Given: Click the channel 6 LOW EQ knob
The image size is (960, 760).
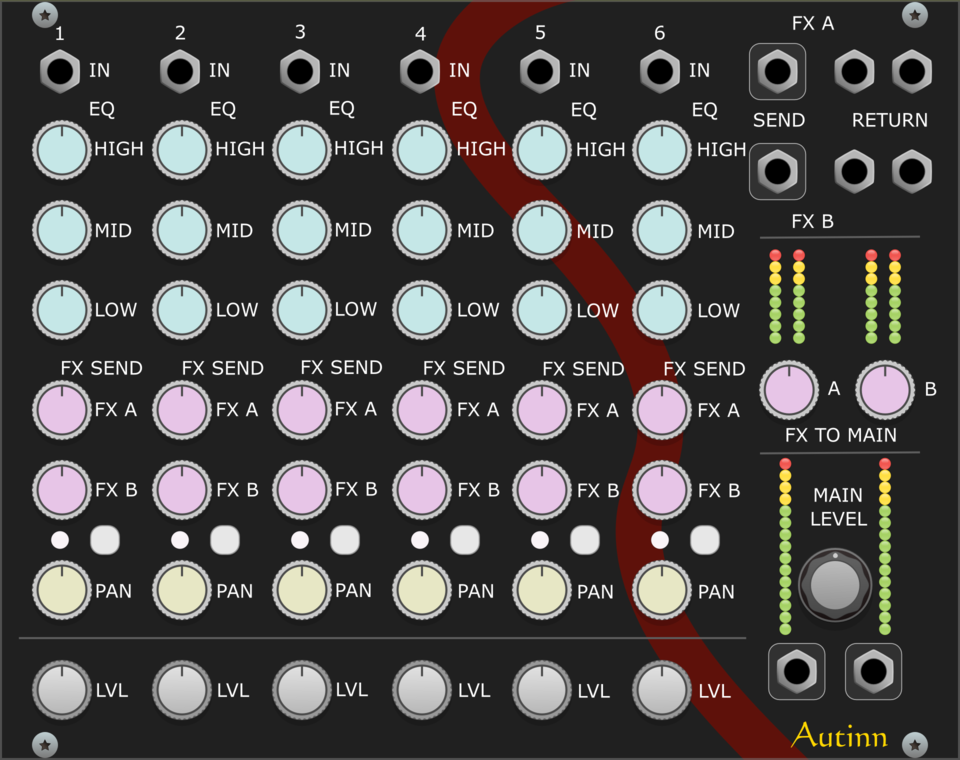Looking at the screenshot, I should coord(662,310).
